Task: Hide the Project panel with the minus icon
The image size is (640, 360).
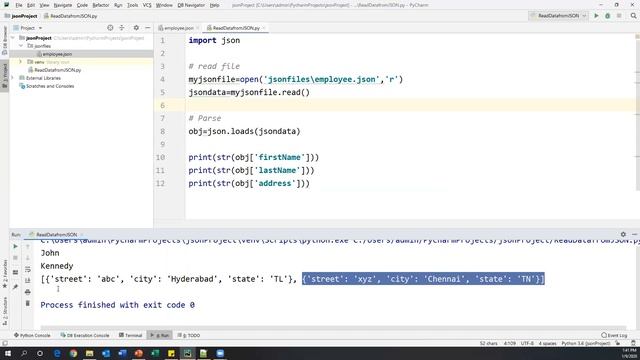Action: pyautogui.click(x=147, y=28)
